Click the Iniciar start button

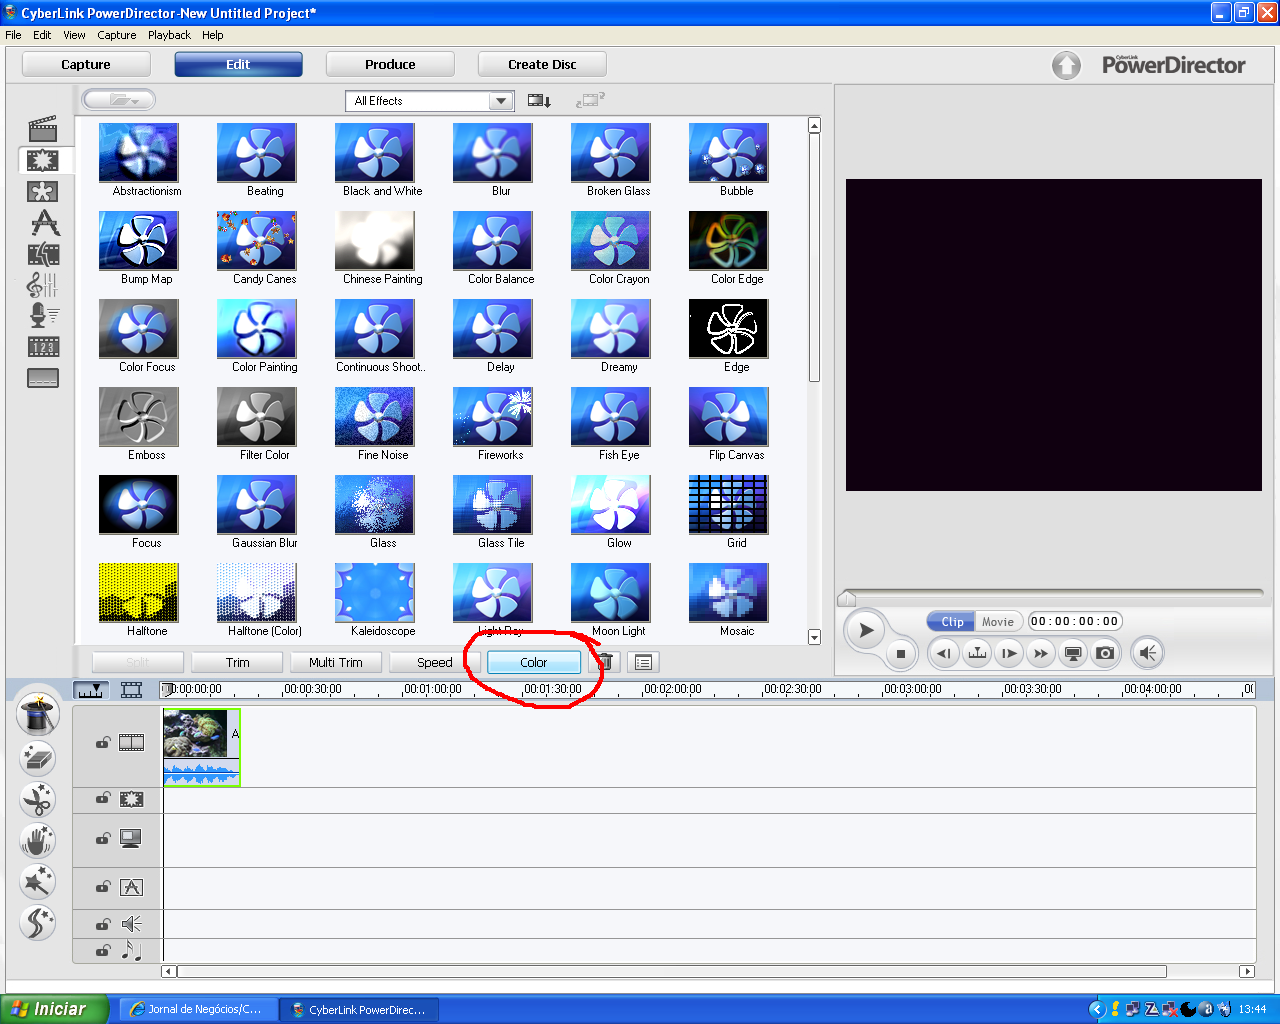coord(54,1009)
